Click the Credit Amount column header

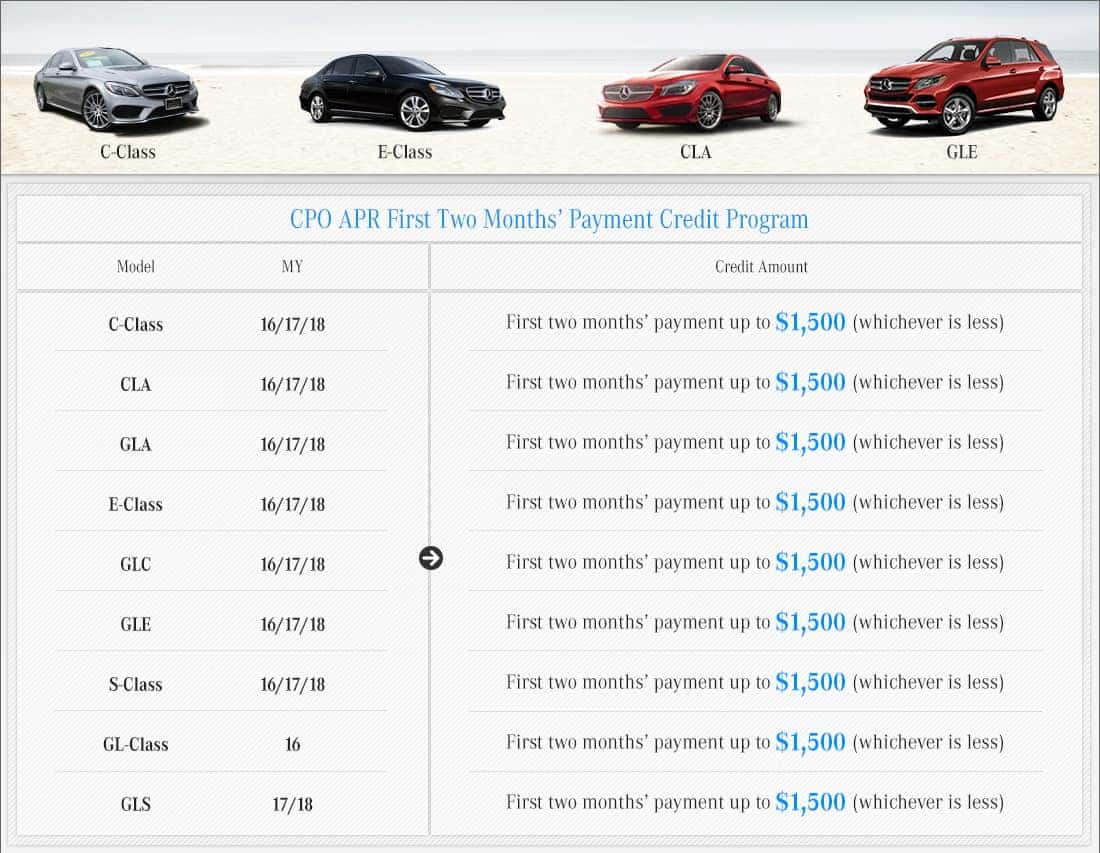point(761,267)
